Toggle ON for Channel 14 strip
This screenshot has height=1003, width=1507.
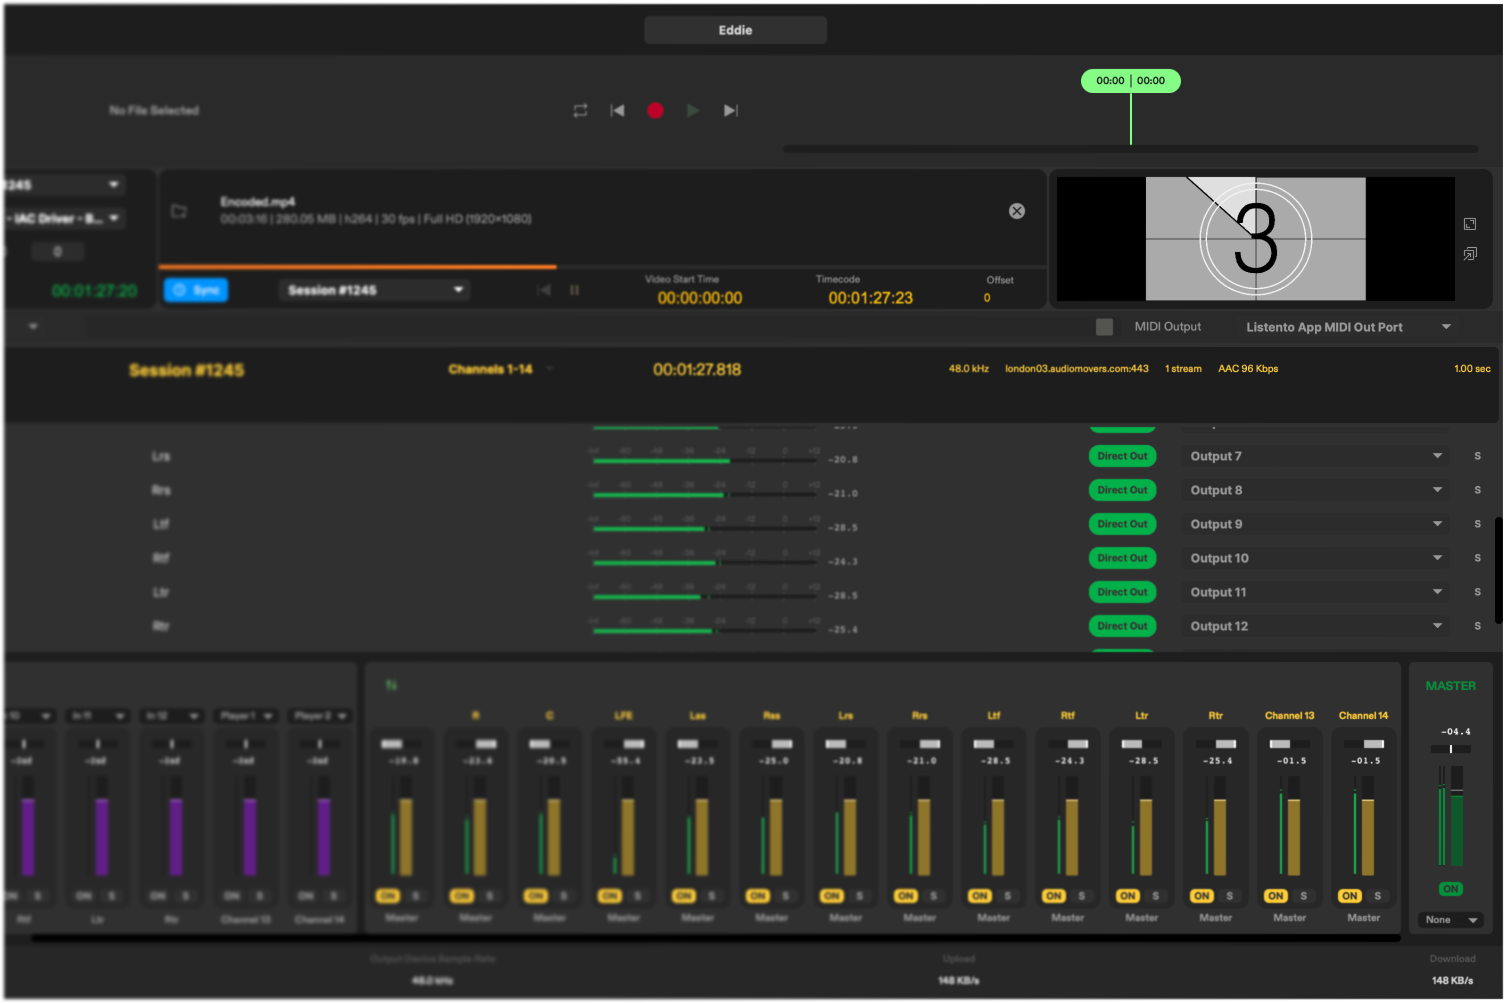click(x=1350, y=896)
